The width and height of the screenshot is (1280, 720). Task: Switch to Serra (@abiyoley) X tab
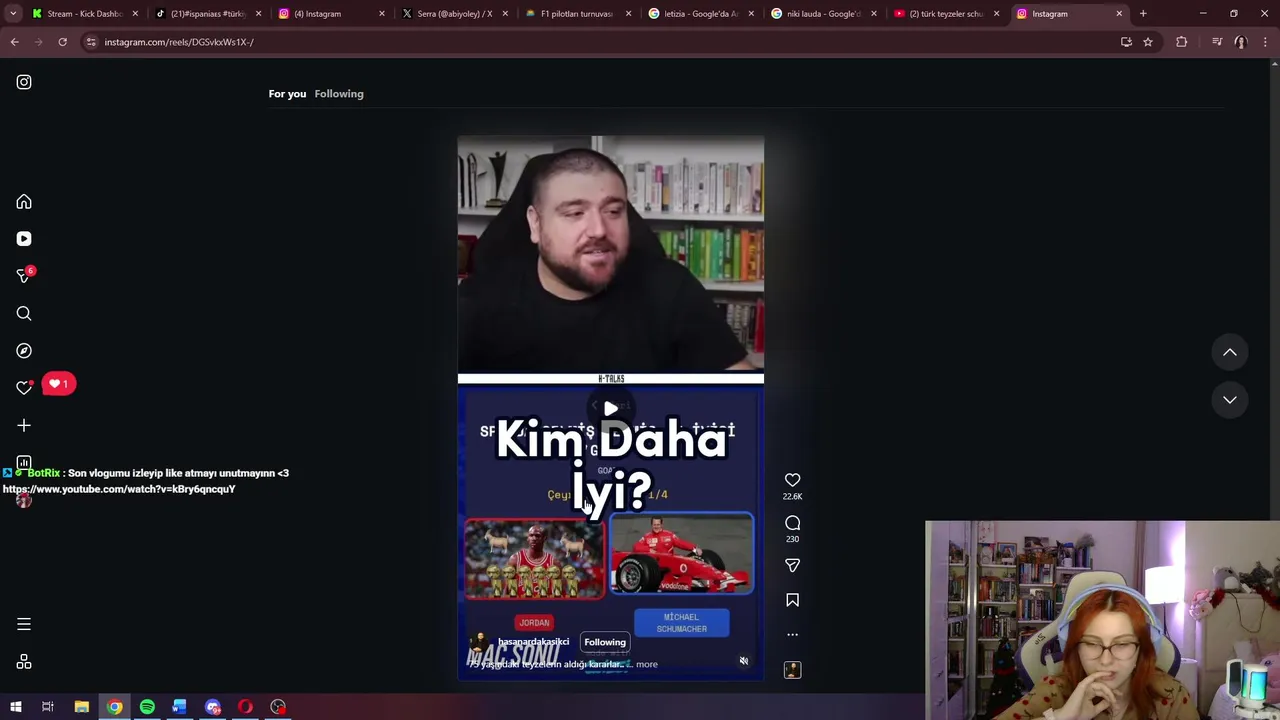(x=454, y=14)
